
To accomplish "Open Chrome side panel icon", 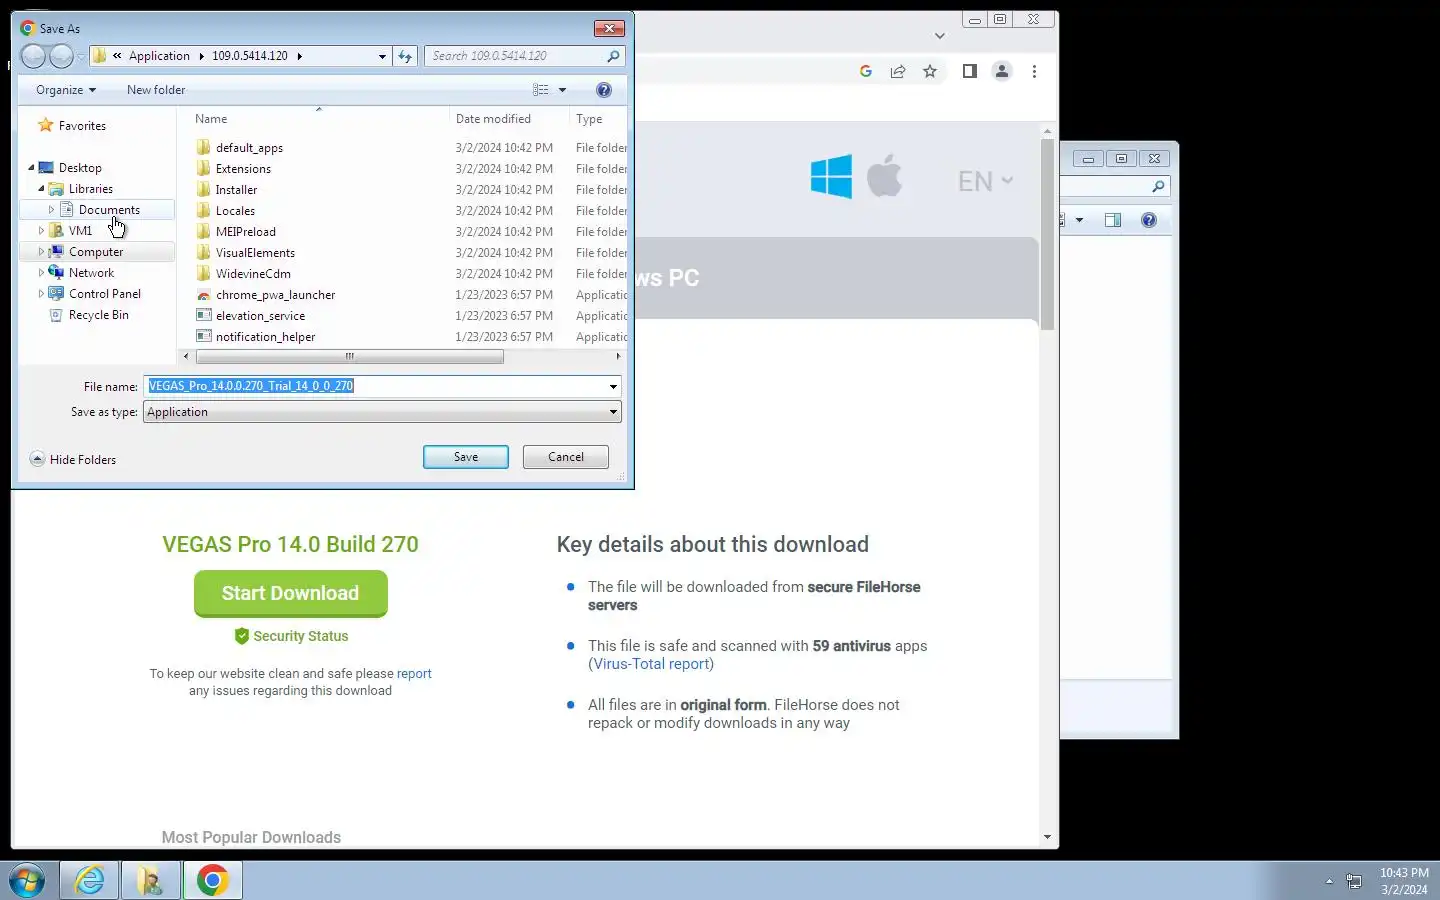I will tap(969, 71).
